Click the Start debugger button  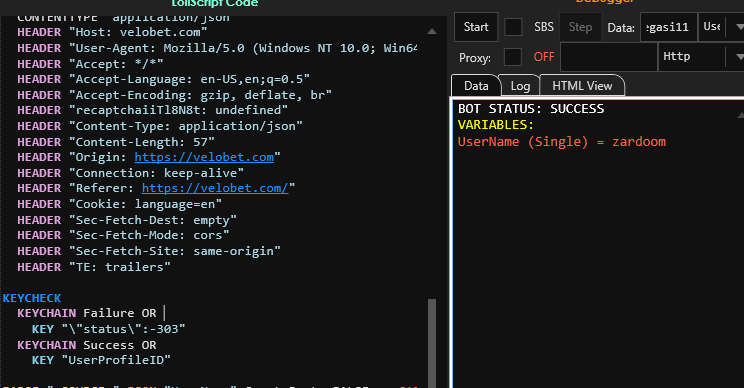point(476,27)
